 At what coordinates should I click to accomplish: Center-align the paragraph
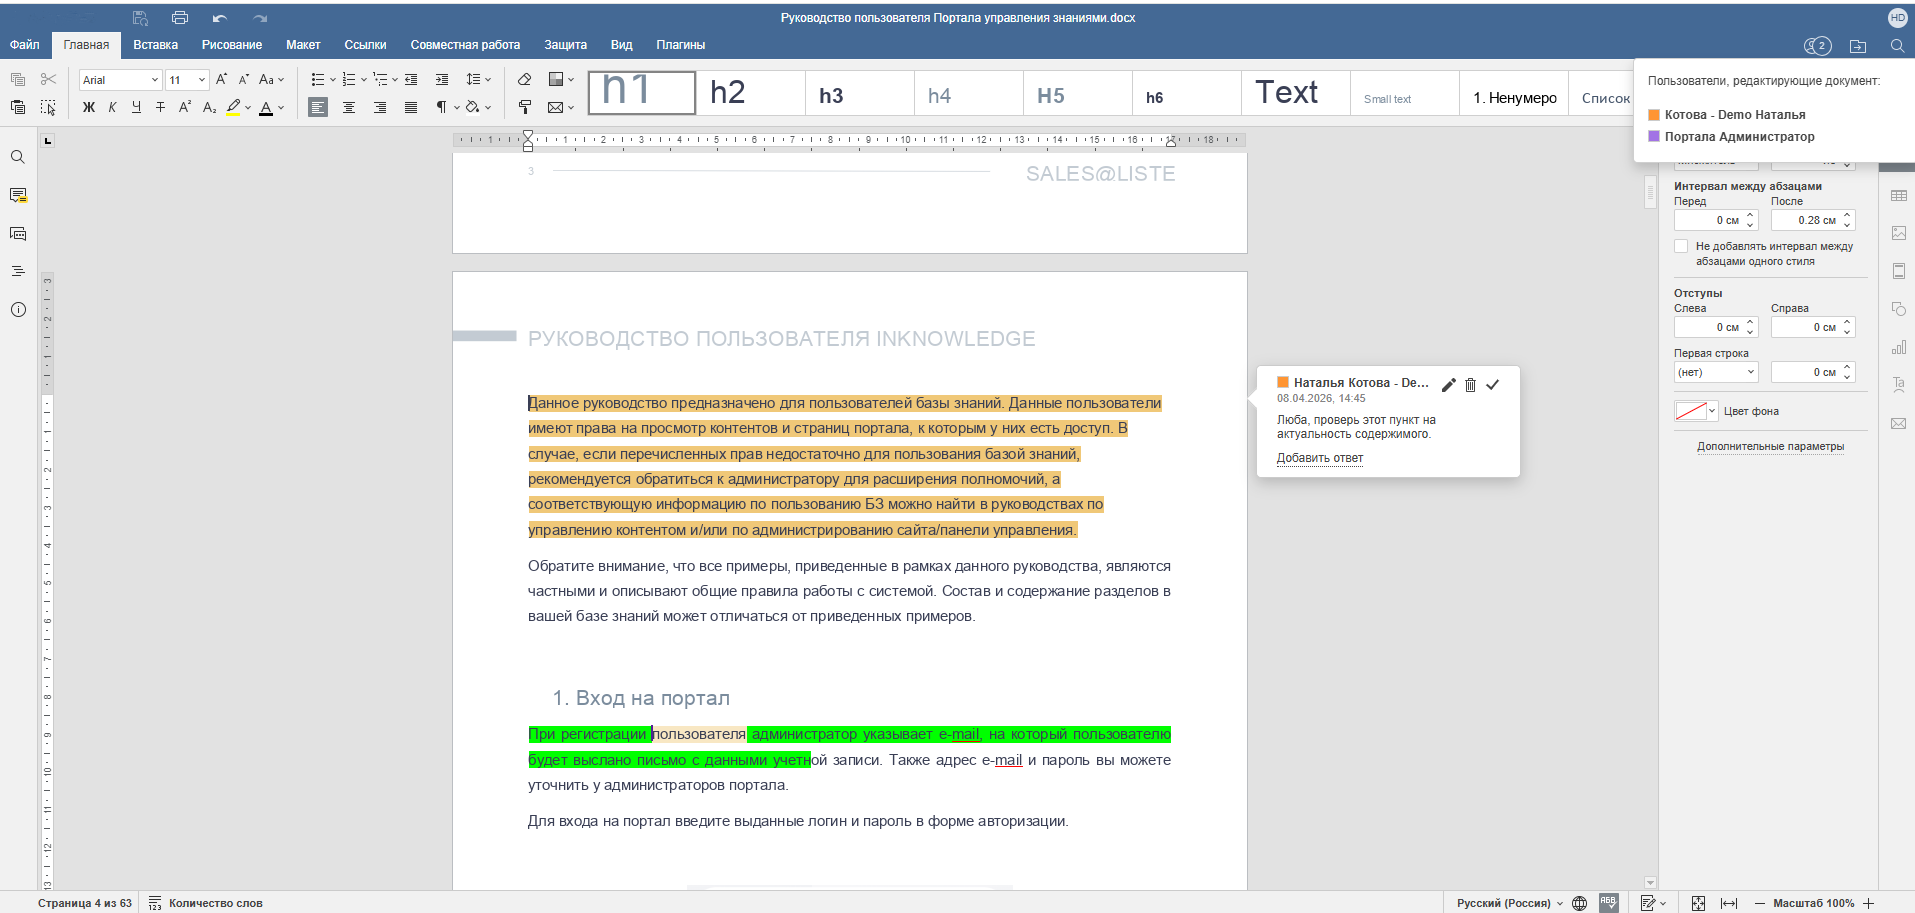pos(349,107)
